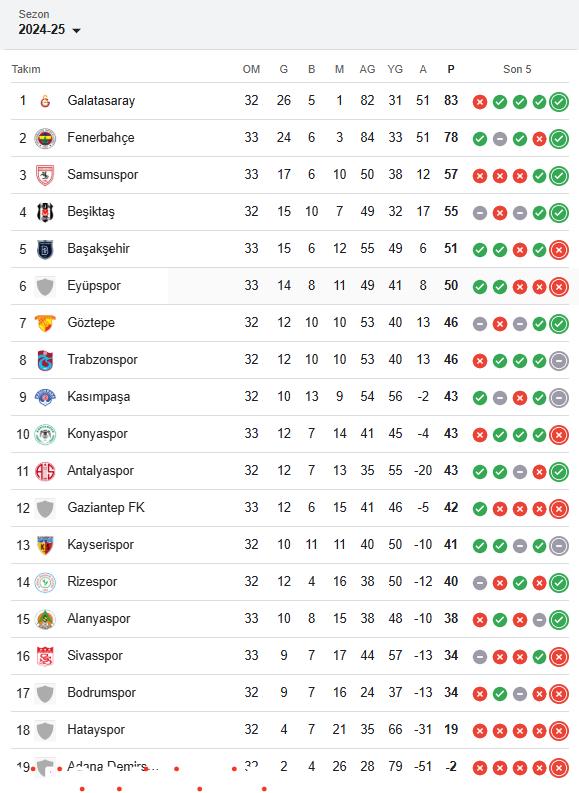Click the OM matches played column header
This screenshot has height=793, width=579.
[x=251, y=69]
